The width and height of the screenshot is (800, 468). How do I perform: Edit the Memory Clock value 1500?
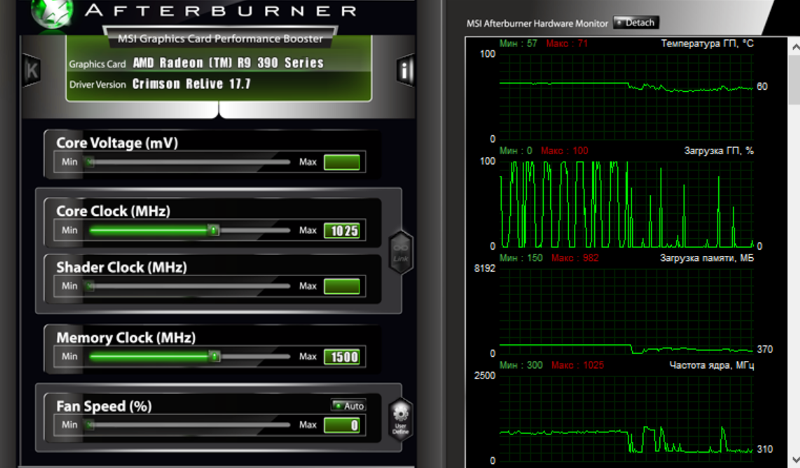342,357
